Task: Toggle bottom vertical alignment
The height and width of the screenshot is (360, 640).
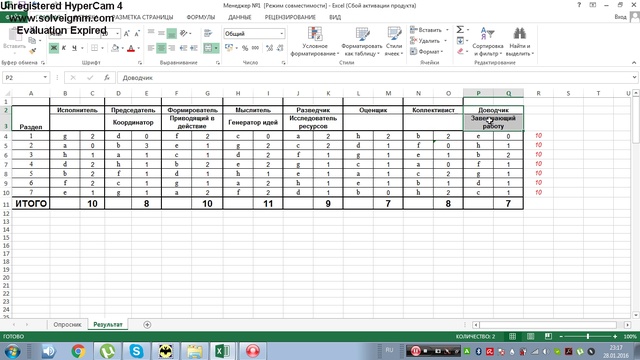Action: (172, 33)
